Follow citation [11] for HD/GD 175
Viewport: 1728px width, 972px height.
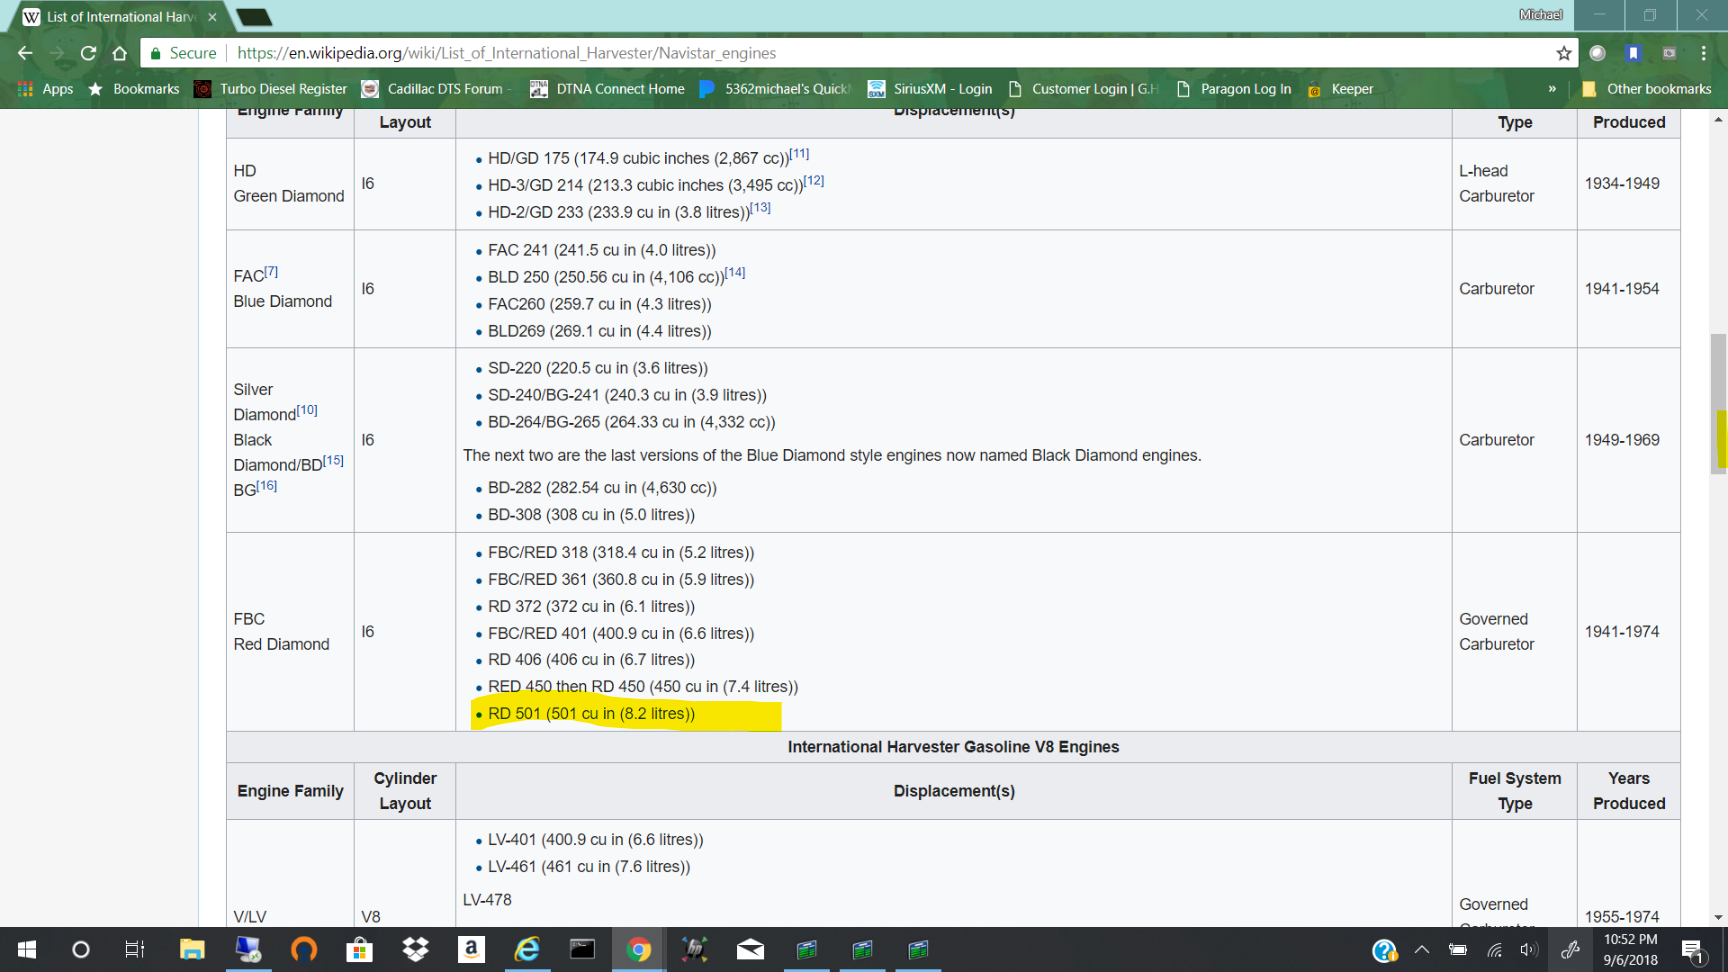point(799,154)
